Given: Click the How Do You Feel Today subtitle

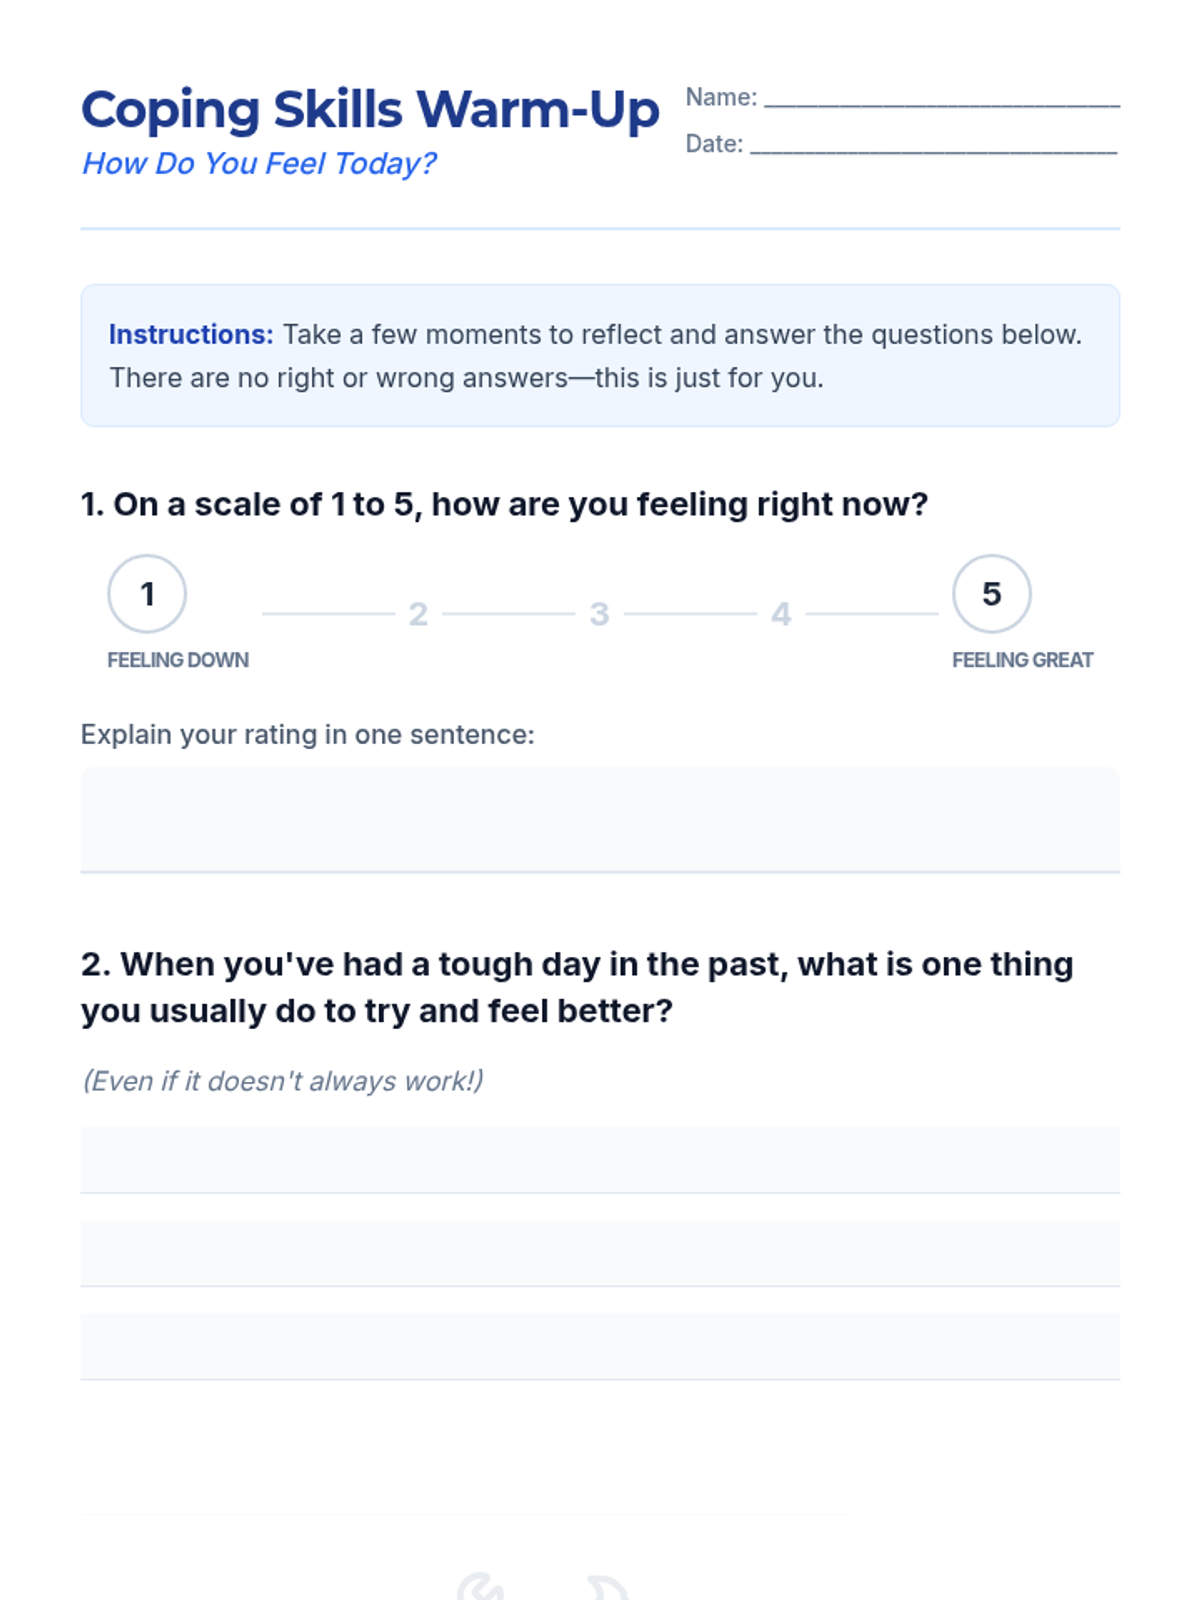Looking at the screenshot, I should (x=259, y=163).
